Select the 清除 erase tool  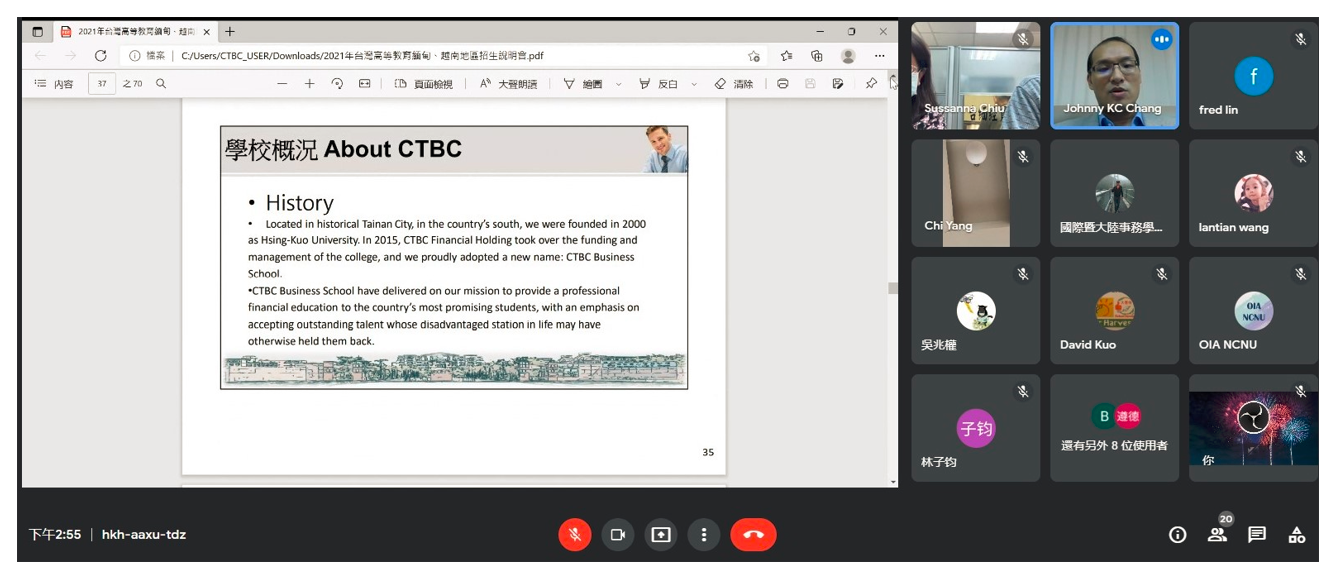pyautogui.click(x=734, y=84)
